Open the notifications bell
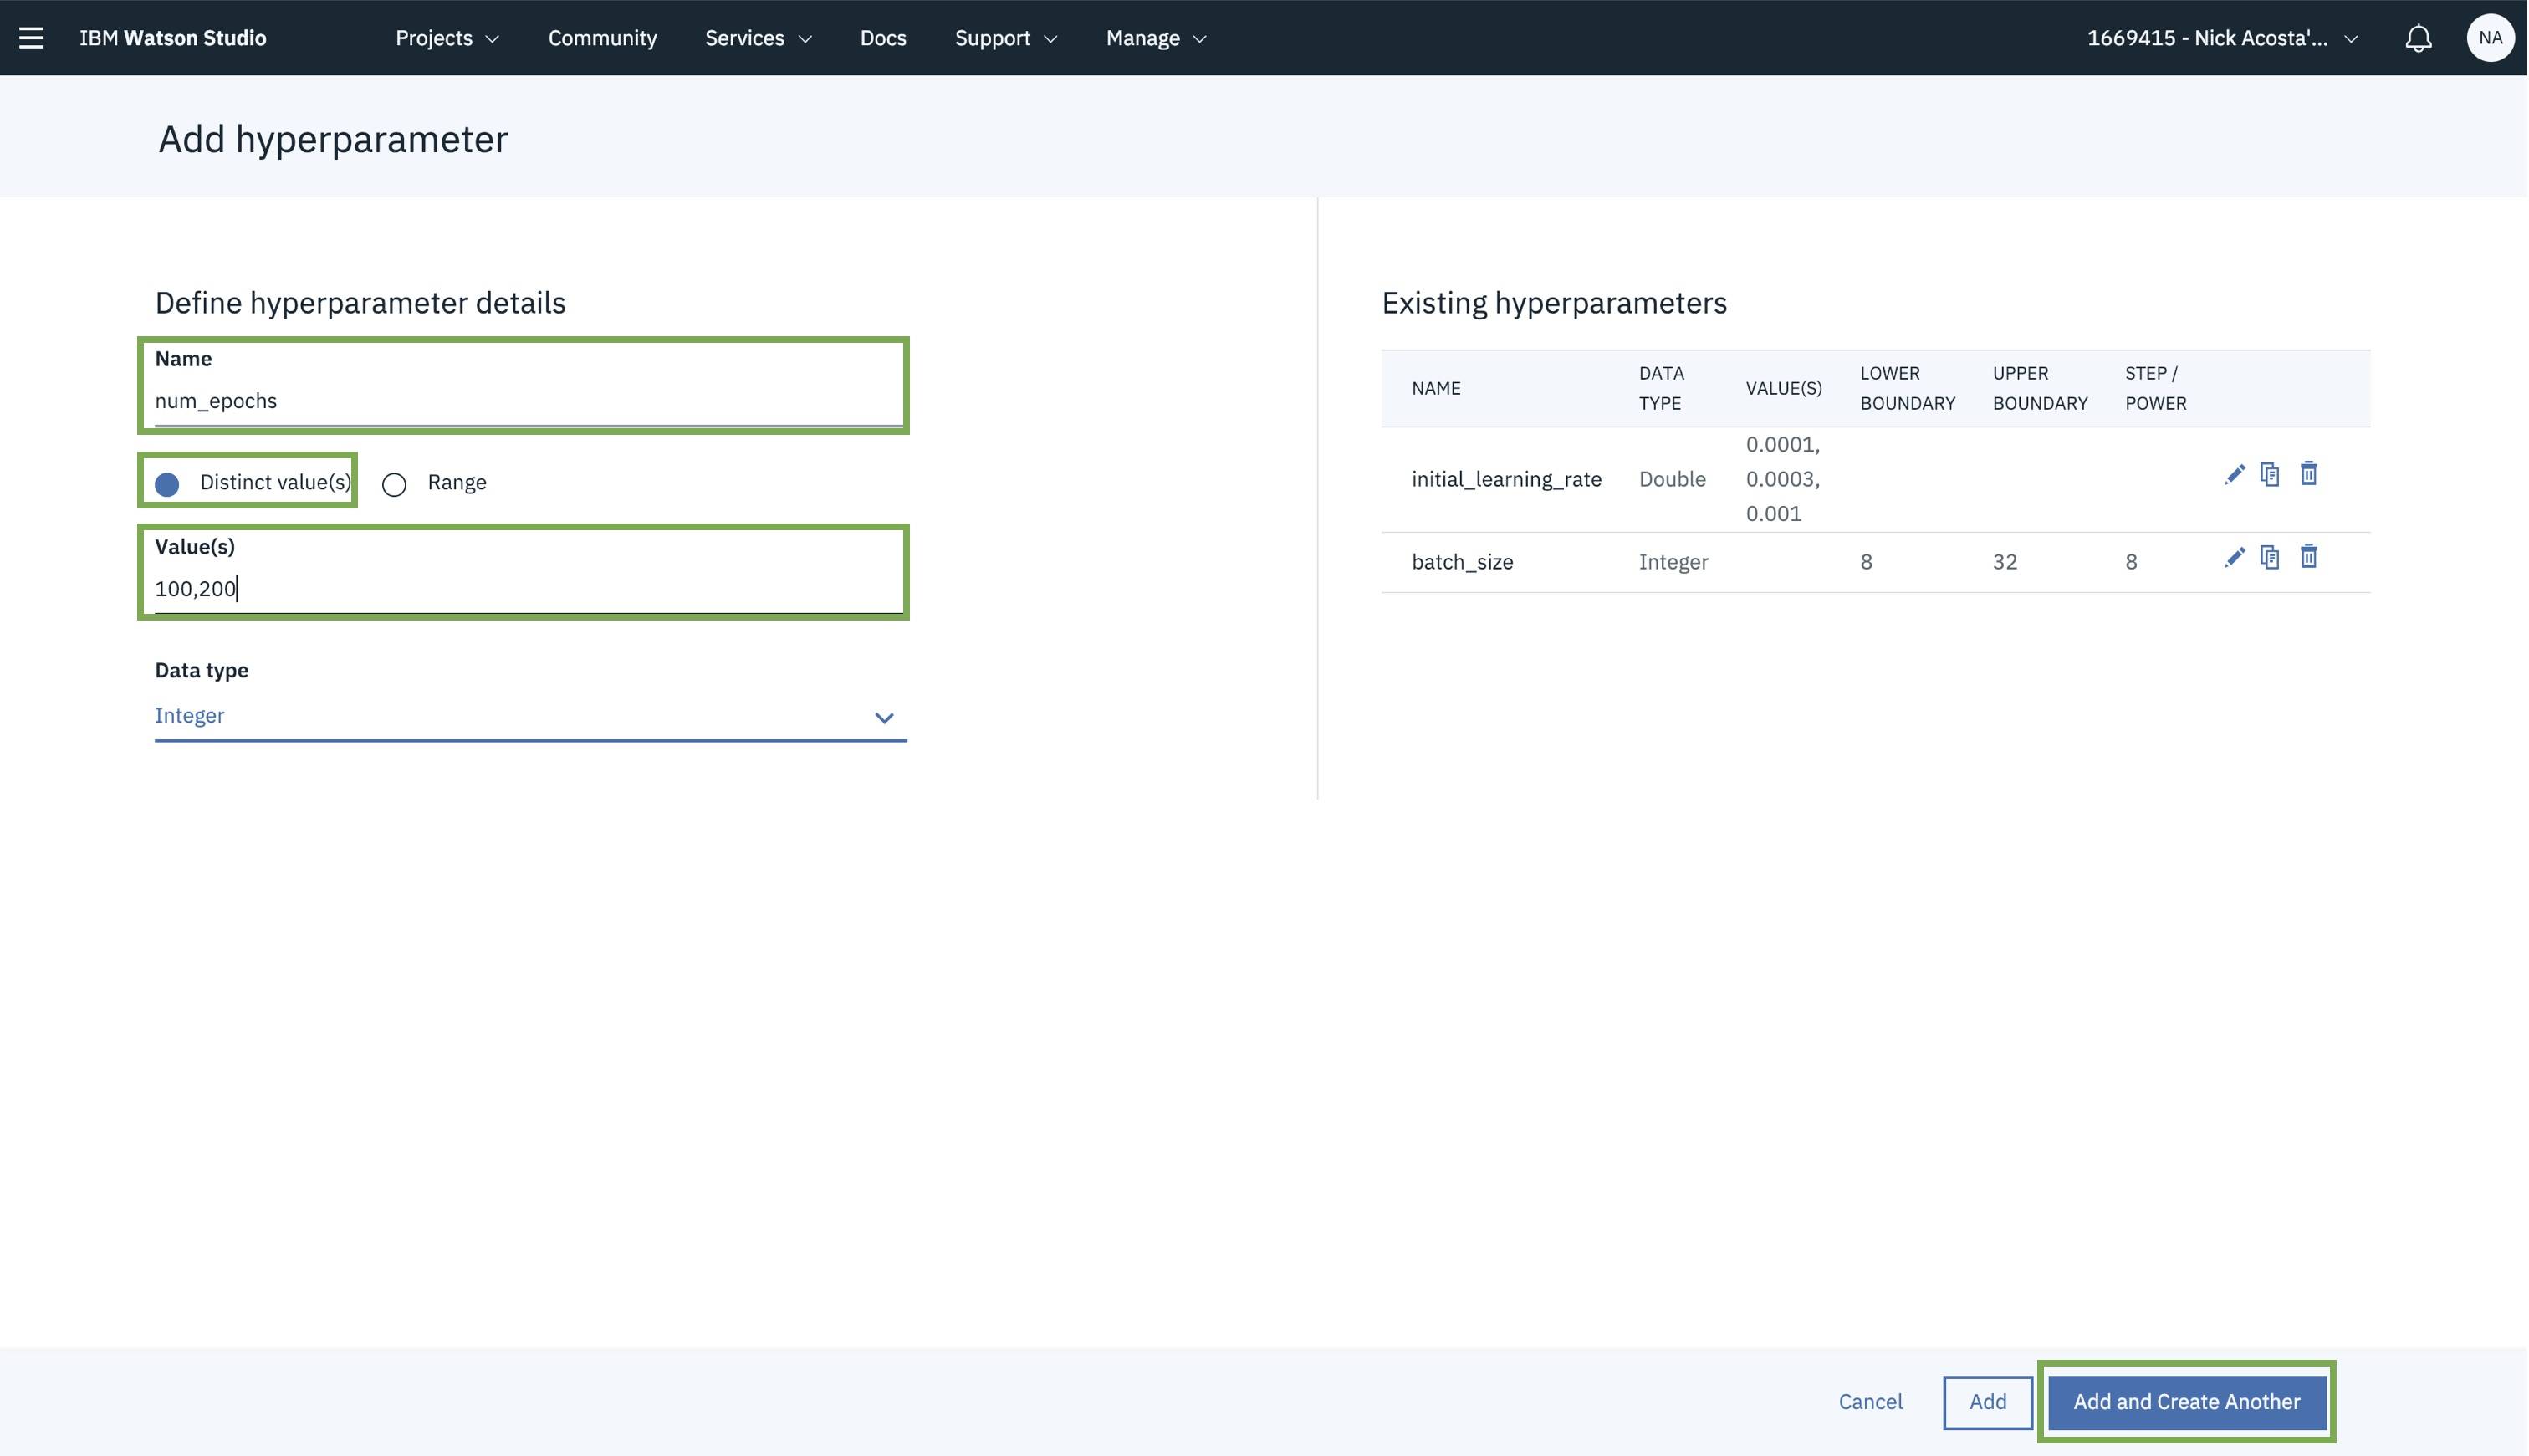 click(x=2418, y=38)
